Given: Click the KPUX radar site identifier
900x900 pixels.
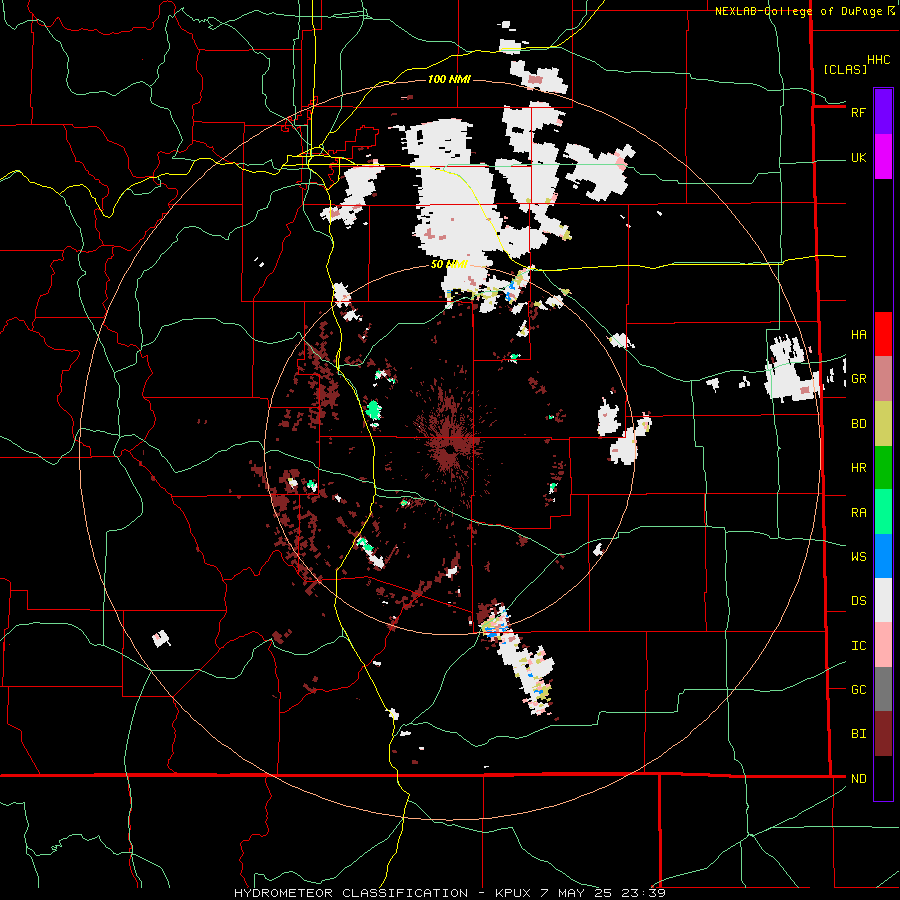Looking at the screenshot, I should tap(514, 893).
